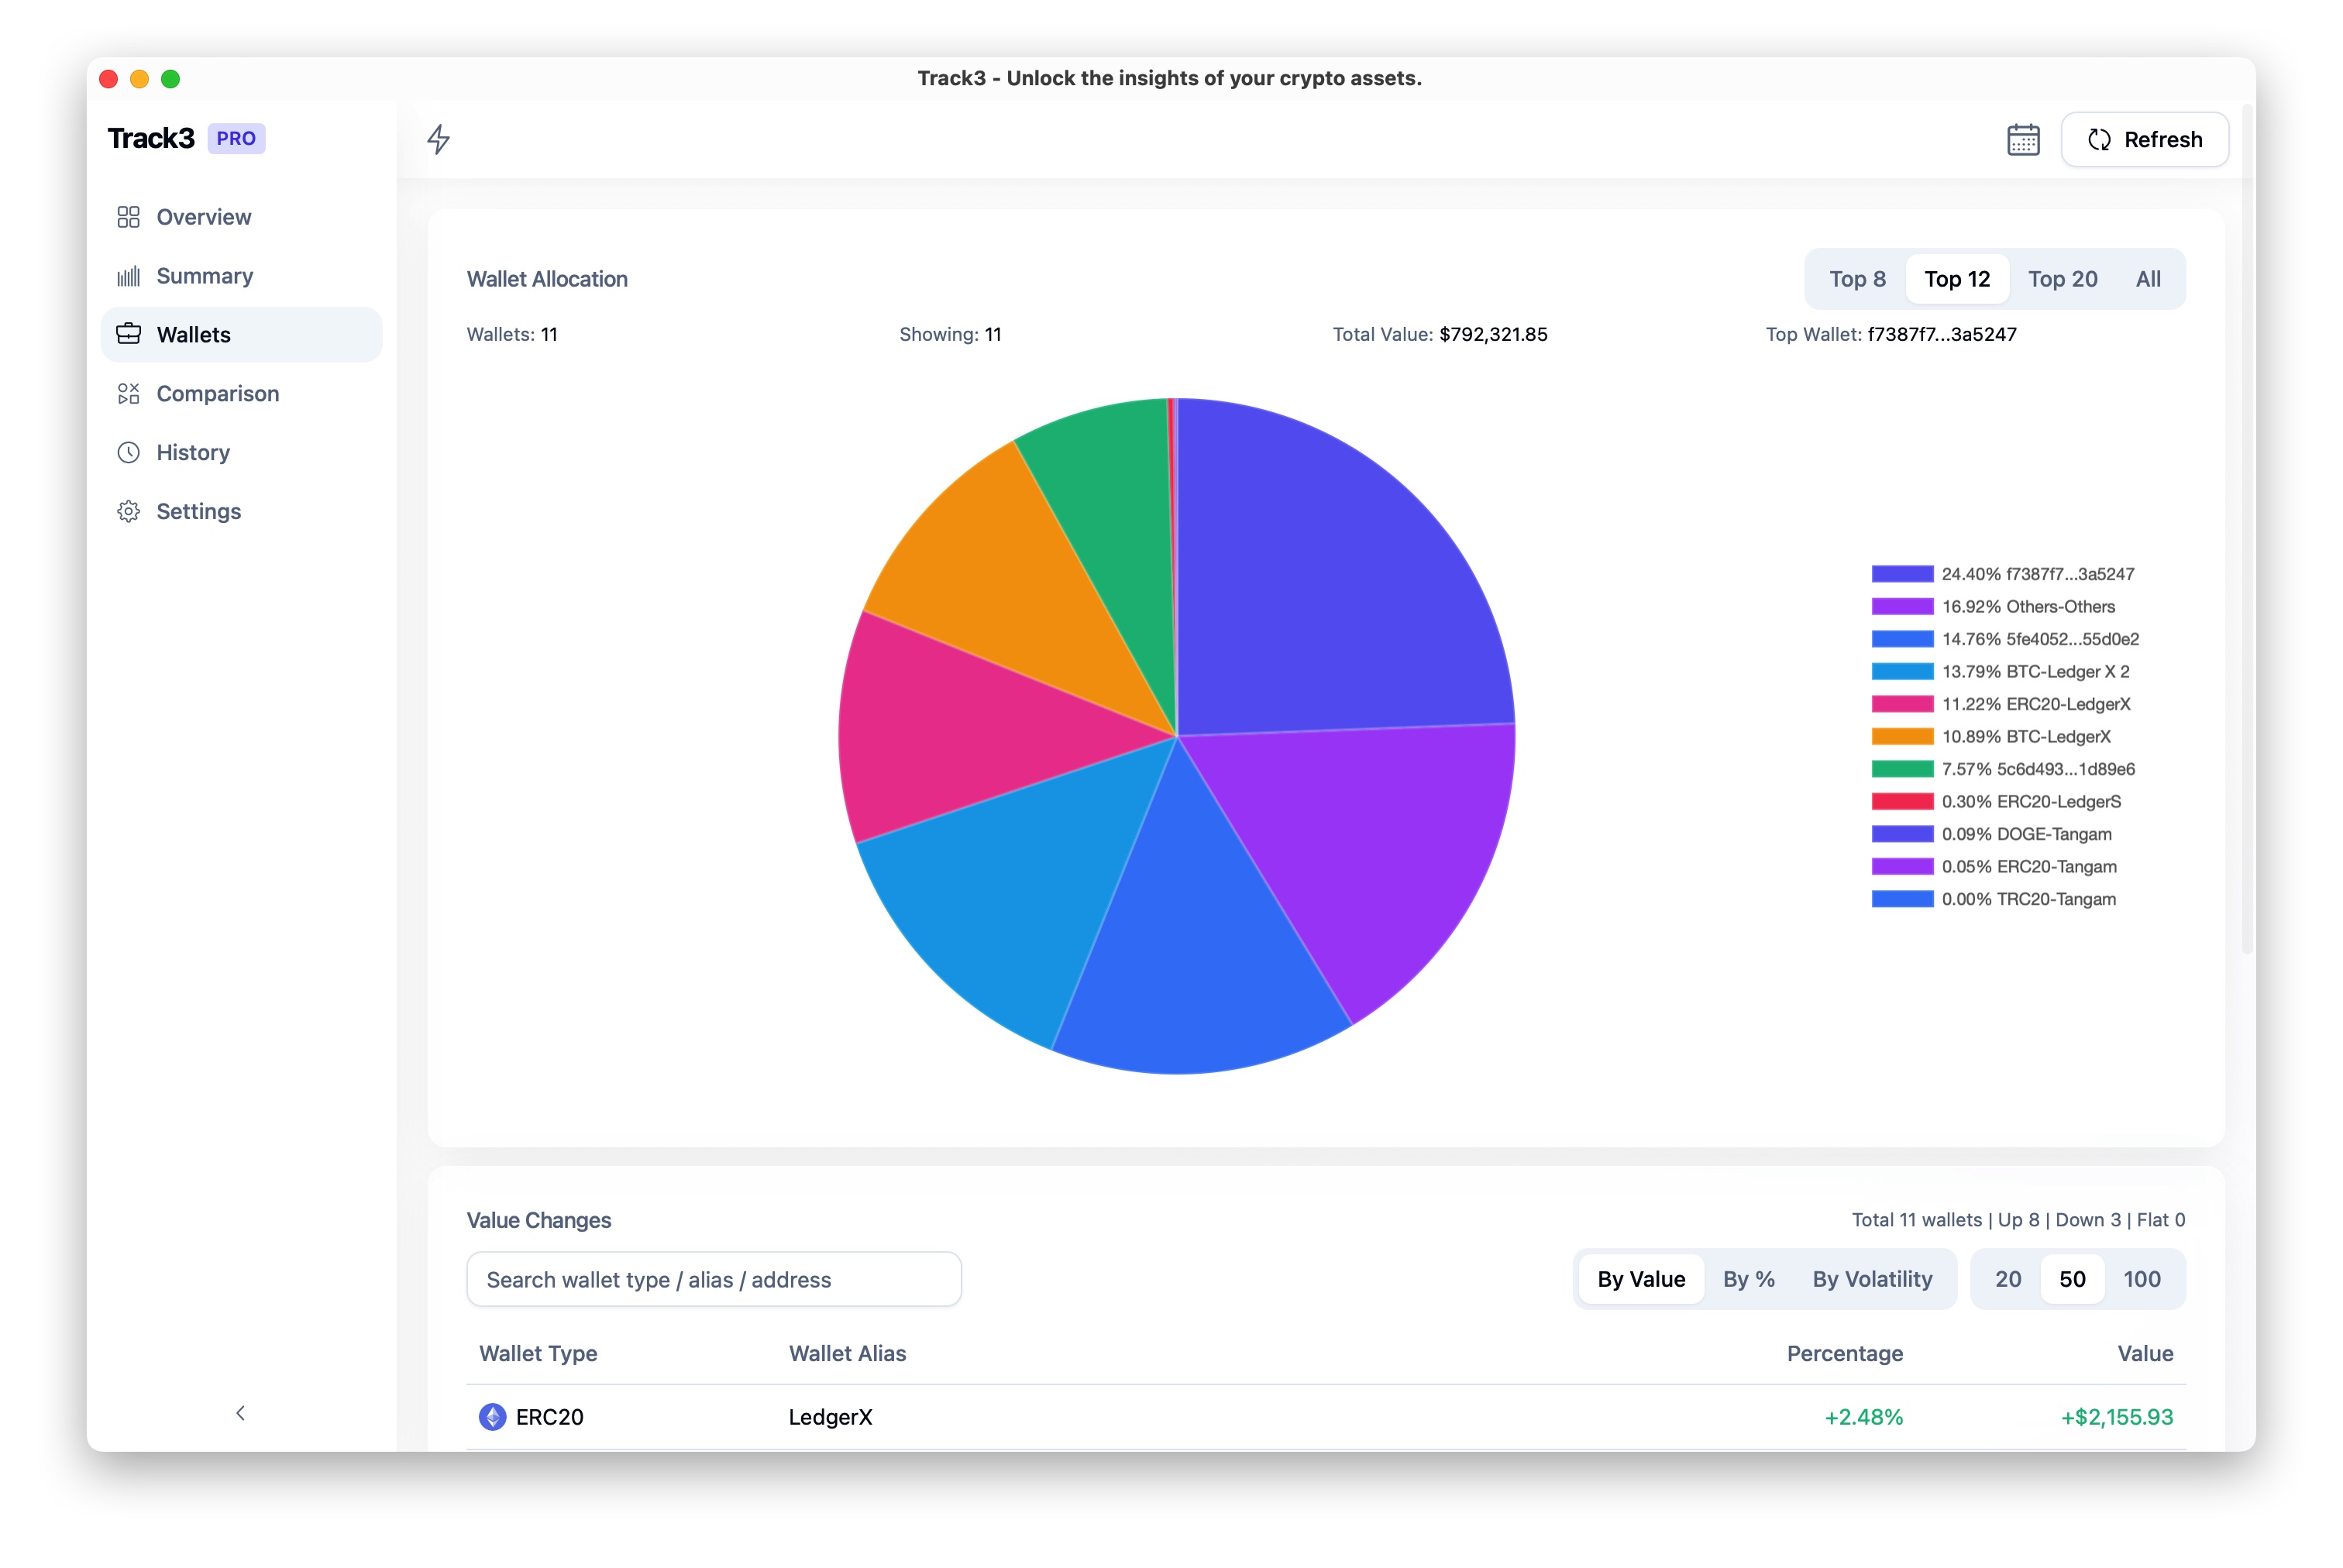Screen dimensions: 2343x1568
Task: Click the BTC-LedgerX orange legend swatch
Action: 1901,737
